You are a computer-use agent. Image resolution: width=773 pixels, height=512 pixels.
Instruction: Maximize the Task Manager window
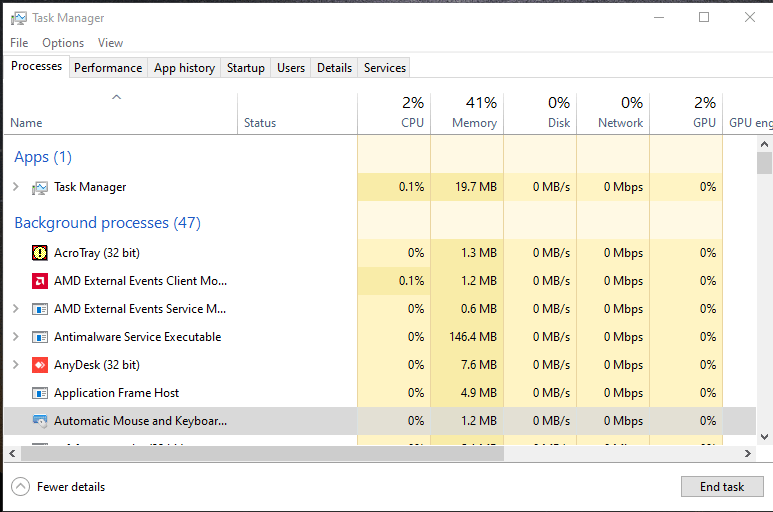pos(704,17)
